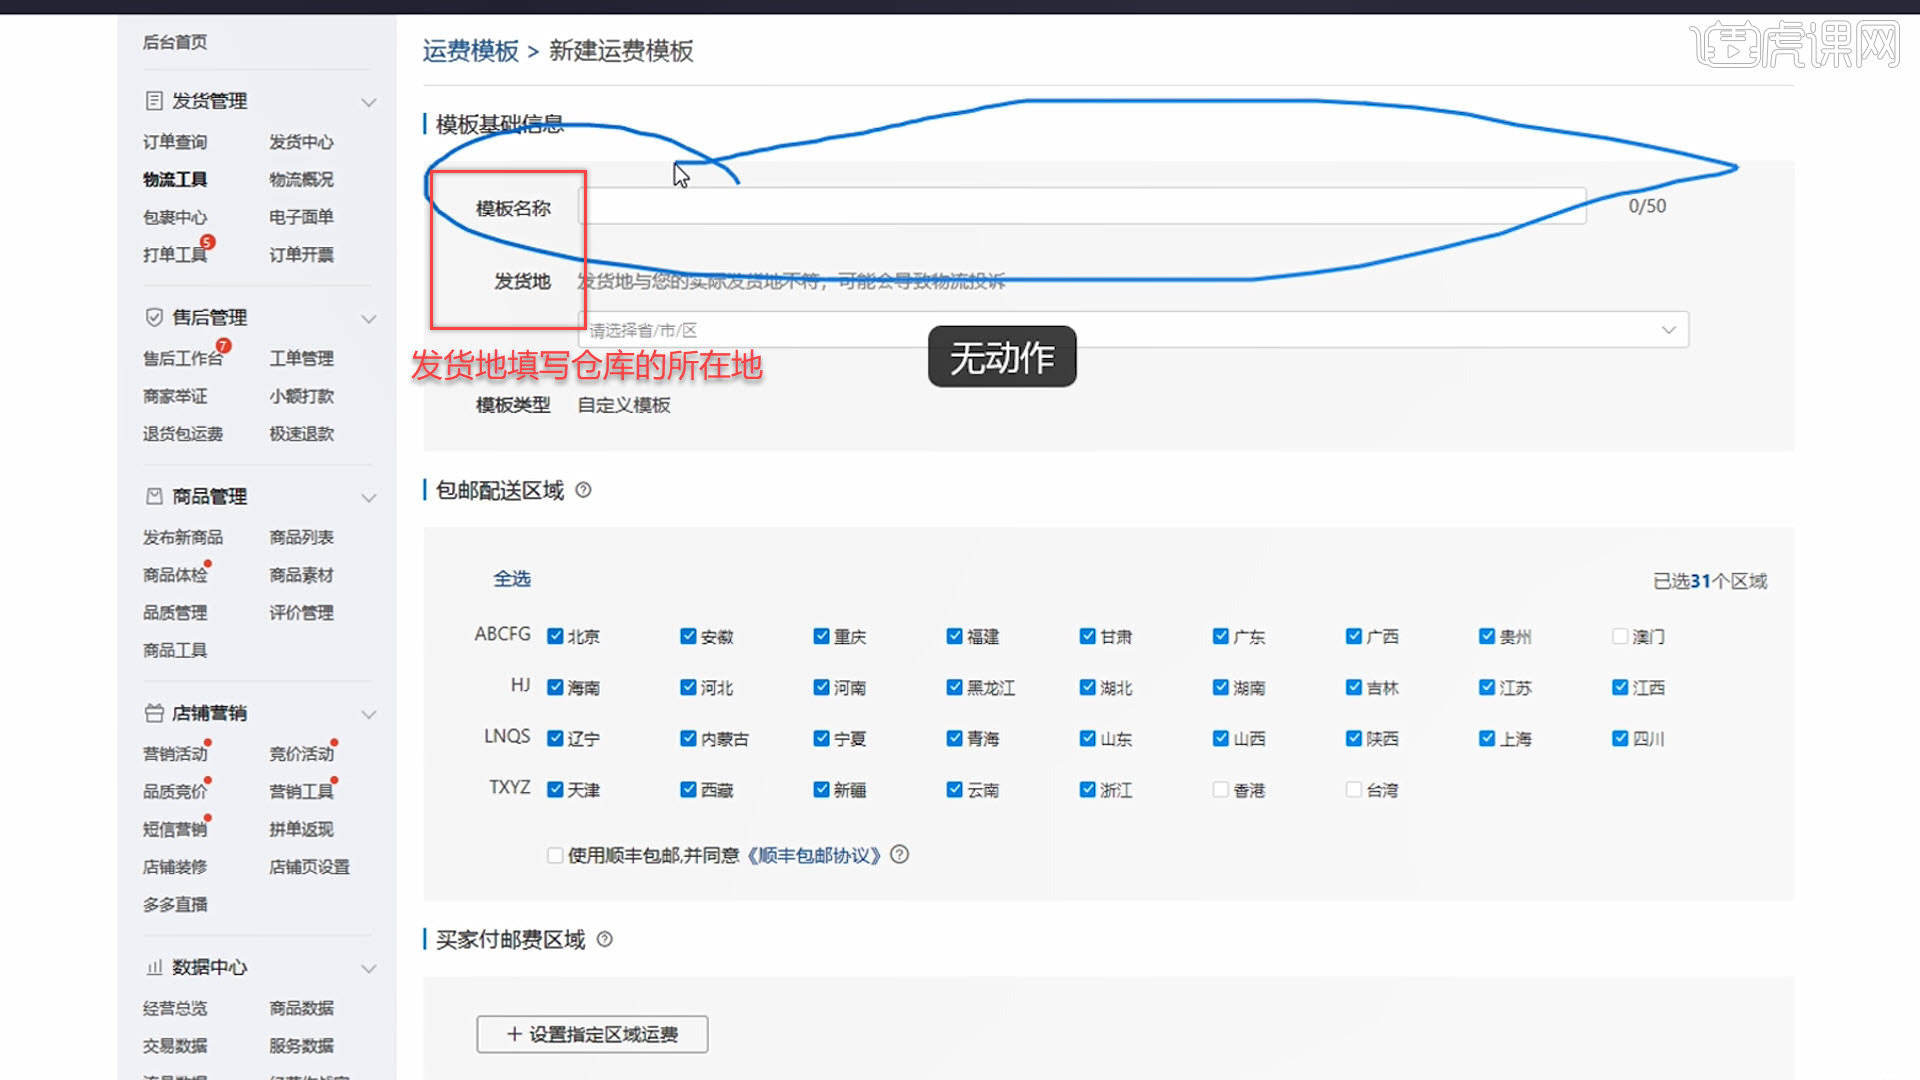Image resolution: width=1920 pixels, height=1080 pixels.
Task: Open 商品素材 menu item
Action: tap(301, 576)
